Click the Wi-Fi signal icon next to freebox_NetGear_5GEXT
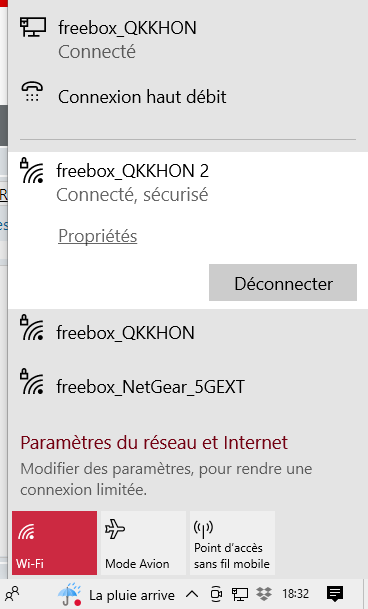 [x=32, y=382]
